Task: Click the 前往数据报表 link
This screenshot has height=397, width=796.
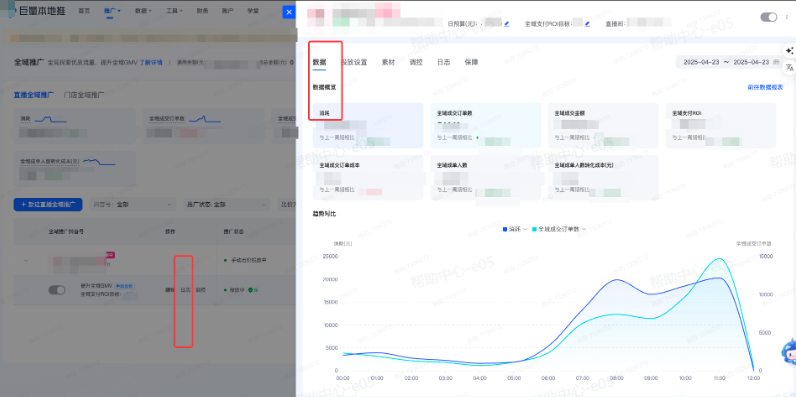Action: click(x=765, y=87)
